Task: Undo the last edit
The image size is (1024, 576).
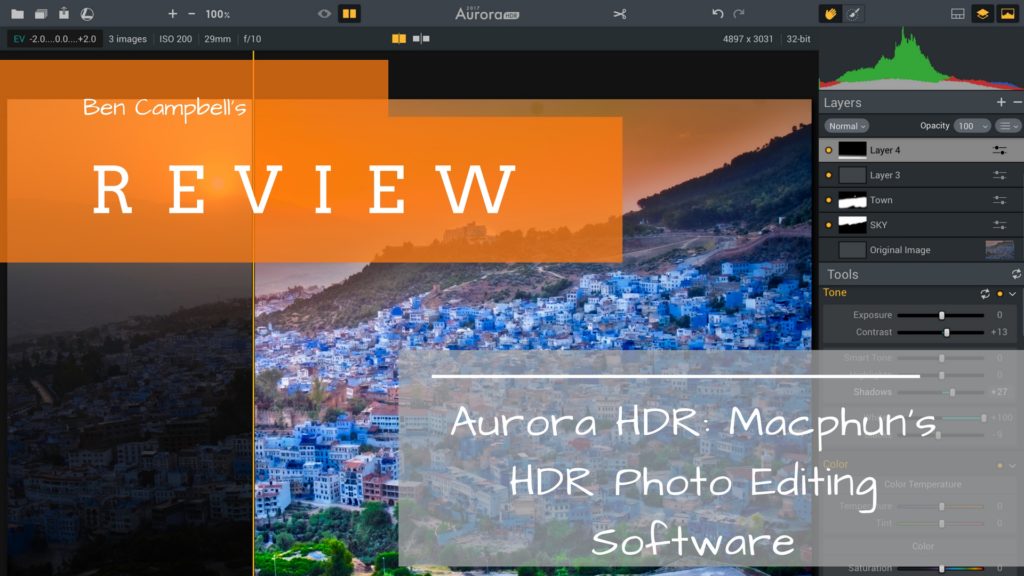Action: click(x=717, y=14)
